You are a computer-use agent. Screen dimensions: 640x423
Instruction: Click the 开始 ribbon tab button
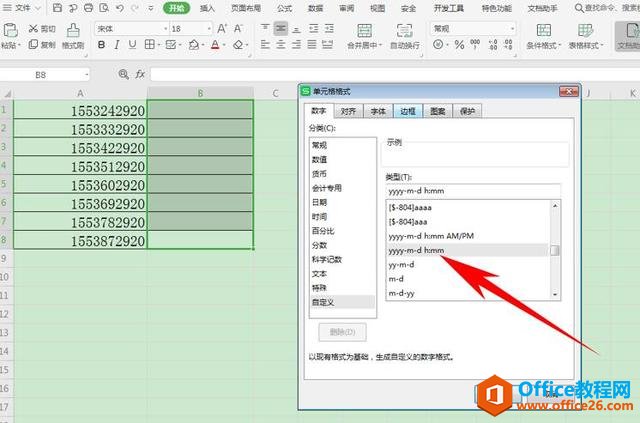pyautogui.click(x=176, y=8)
